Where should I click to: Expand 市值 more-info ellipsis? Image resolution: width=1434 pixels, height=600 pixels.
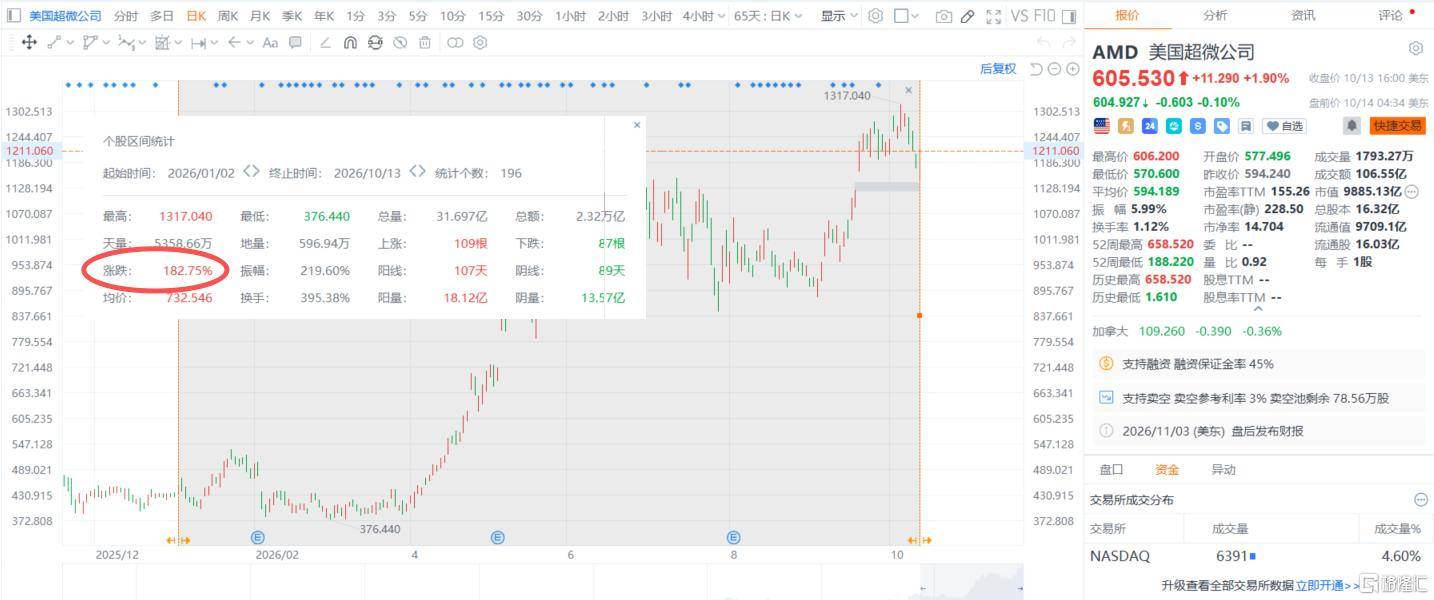pyautogui.click(x=1412, y=191)
